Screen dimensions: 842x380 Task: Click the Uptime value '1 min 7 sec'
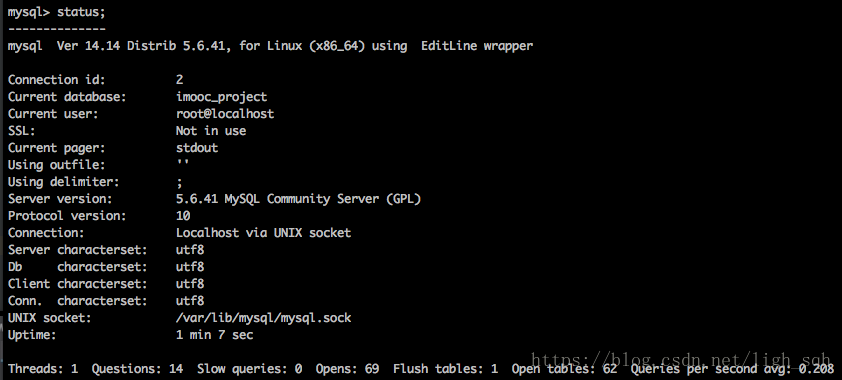[214, 335]
